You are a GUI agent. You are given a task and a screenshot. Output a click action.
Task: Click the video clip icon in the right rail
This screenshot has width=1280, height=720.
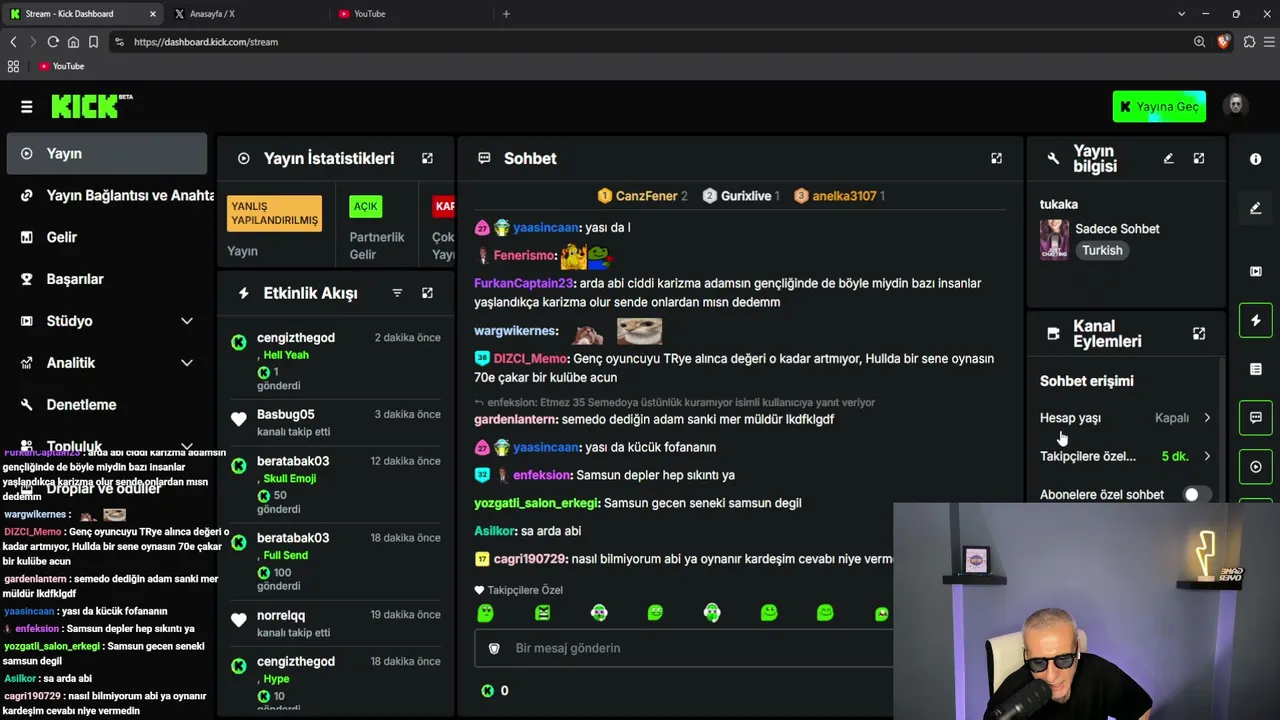[1256, 271]
